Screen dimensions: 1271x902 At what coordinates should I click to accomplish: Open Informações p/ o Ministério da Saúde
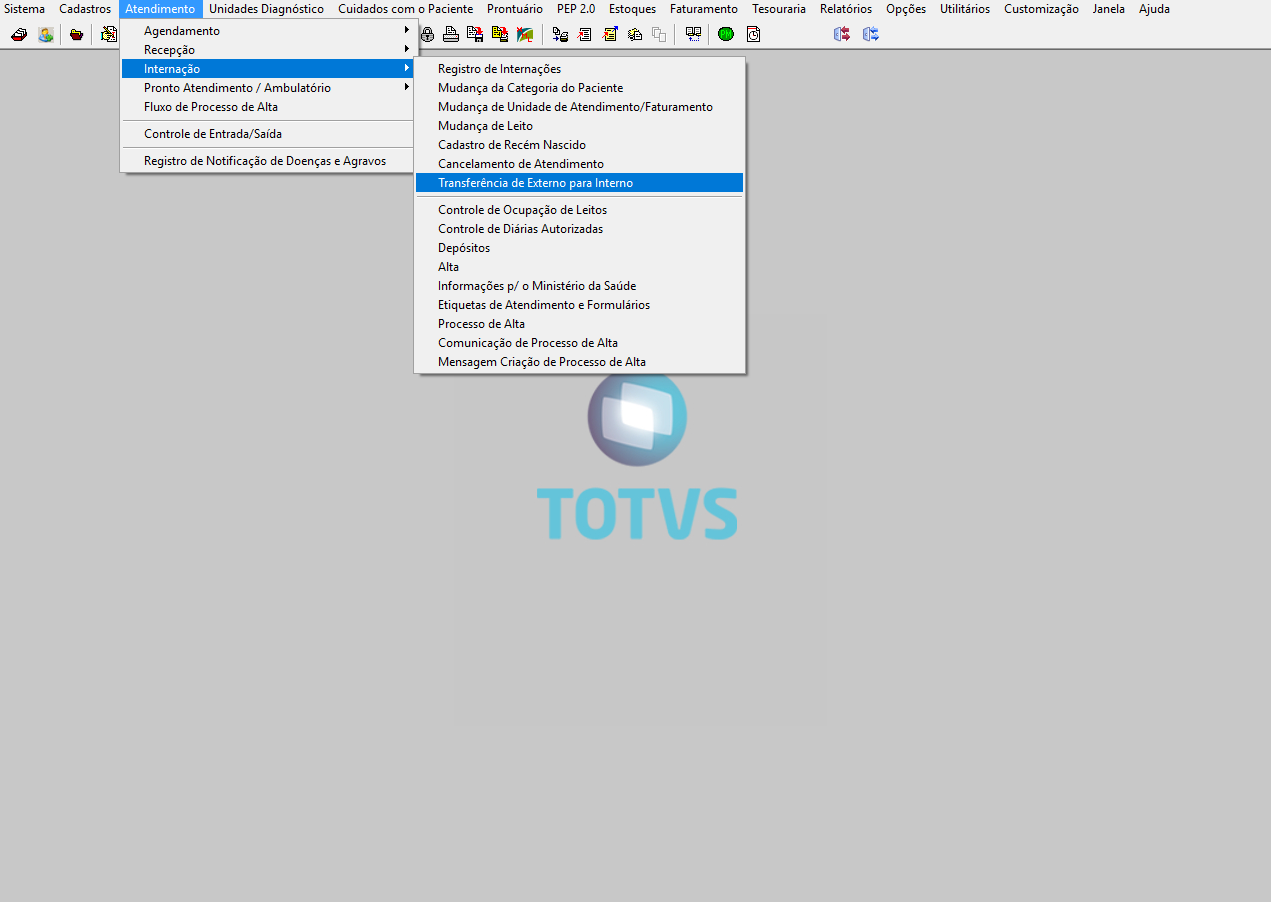pos(579,286)
